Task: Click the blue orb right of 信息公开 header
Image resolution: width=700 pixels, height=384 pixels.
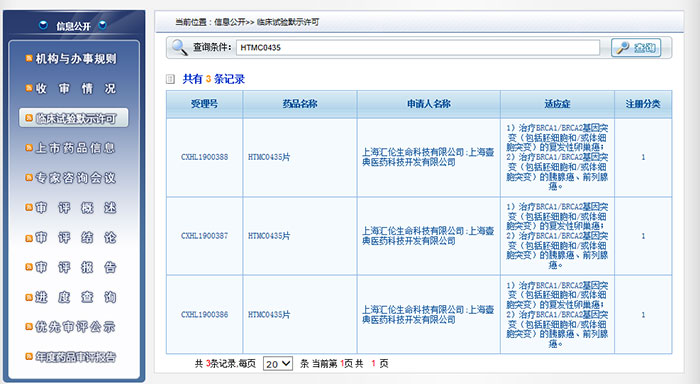Action: click(x=102, y=25)
